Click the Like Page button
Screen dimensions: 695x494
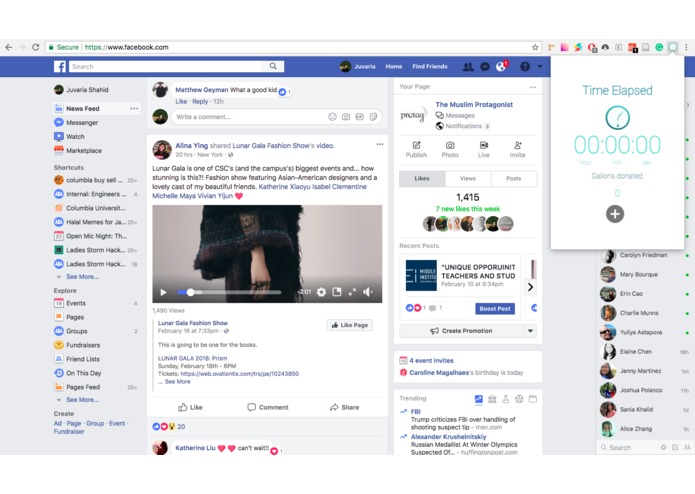click(x=350, y=325)
